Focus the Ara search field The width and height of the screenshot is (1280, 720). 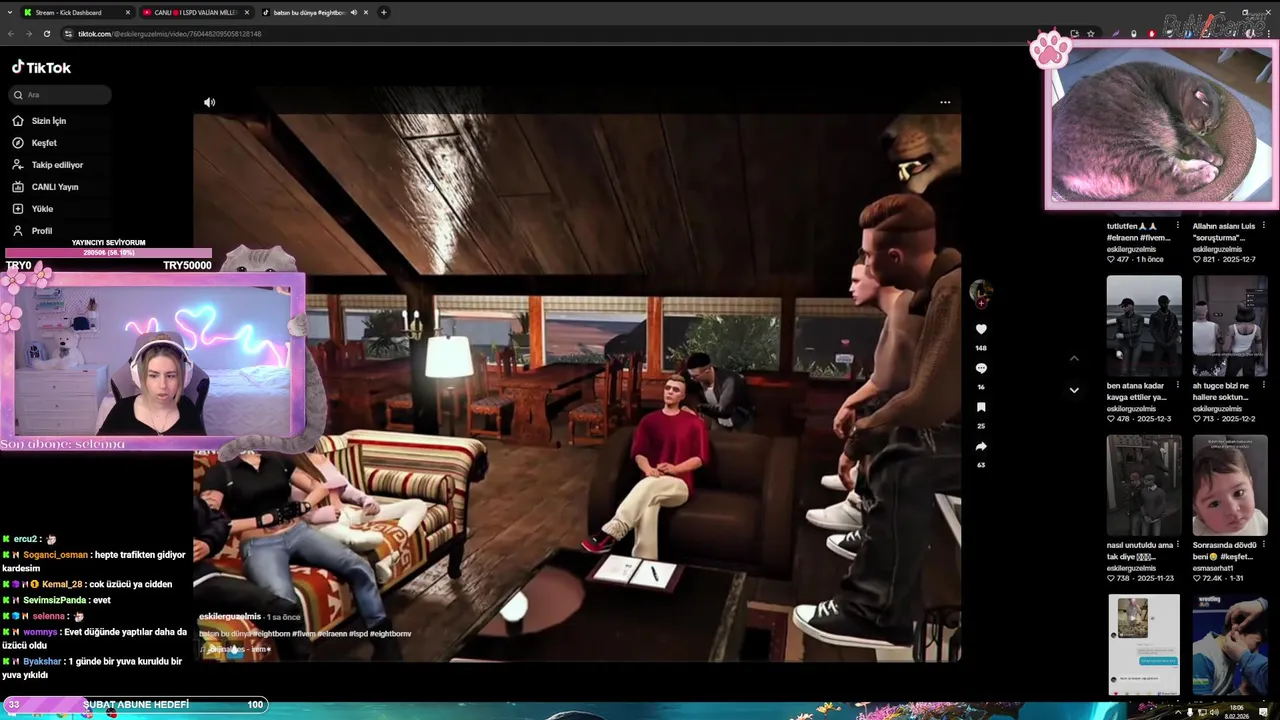[61, 95]
